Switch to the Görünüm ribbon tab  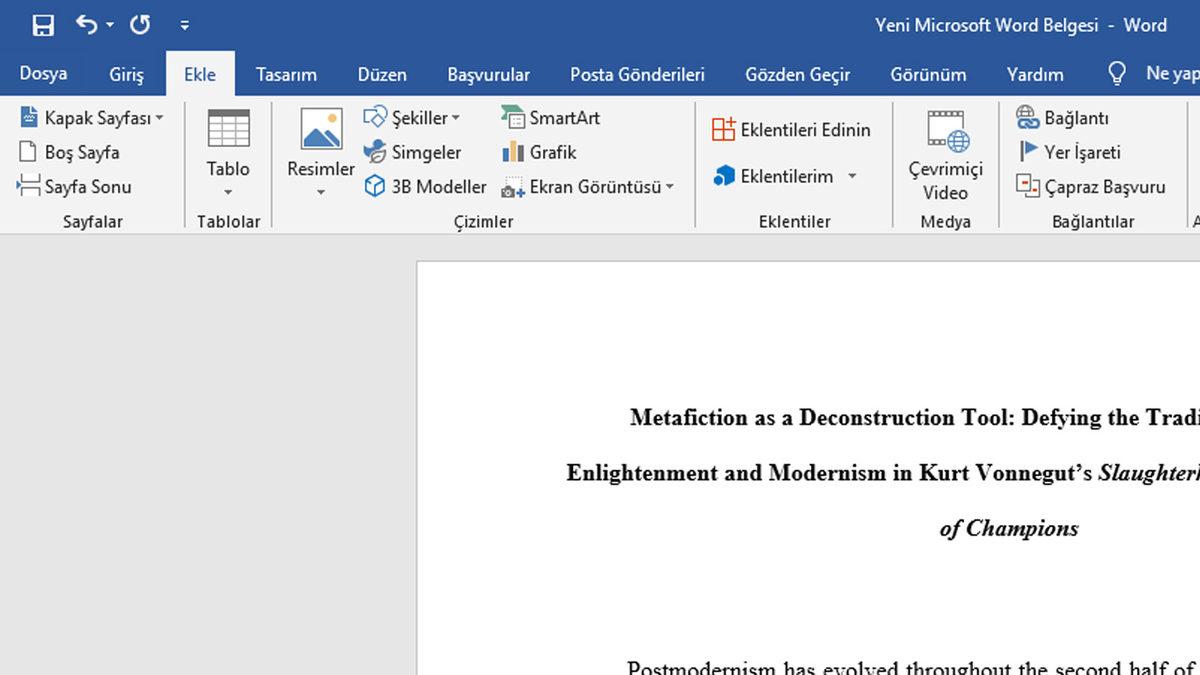930,74
